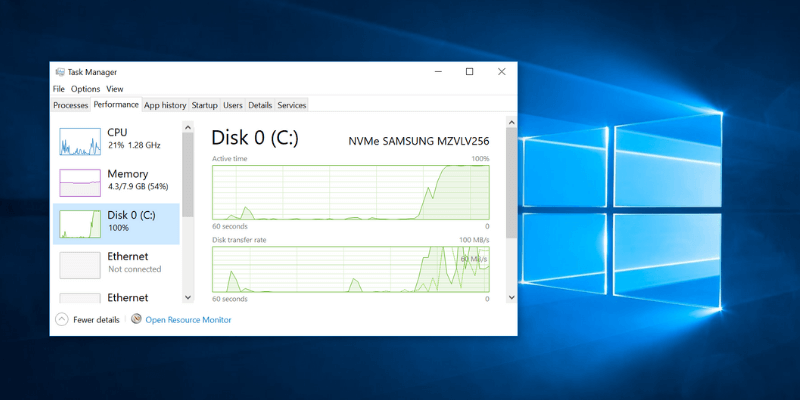Image resolution: width=800 pixels, height=400 pixels.
Task: Click the Resource Monitor gauge icon
Action: [x=136, y=319]
